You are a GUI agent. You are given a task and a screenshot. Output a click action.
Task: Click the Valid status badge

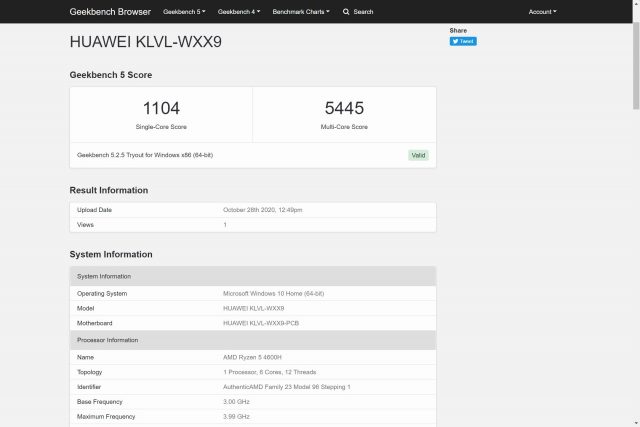[x=418, y=155]
